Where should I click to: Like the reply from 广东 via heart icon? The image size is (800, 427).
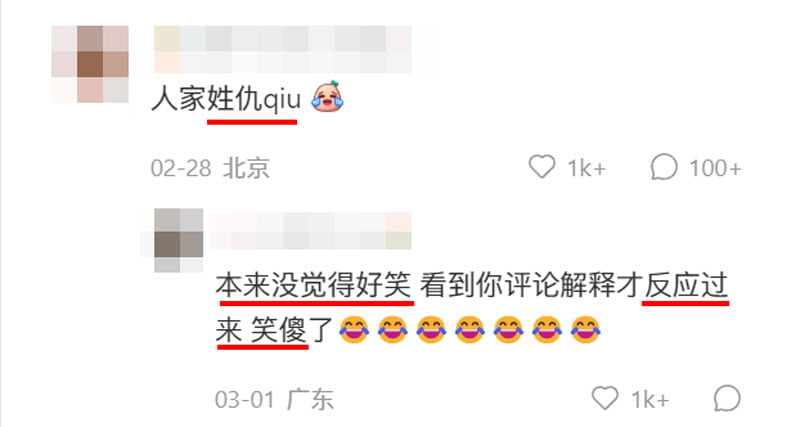pos(605,398)
